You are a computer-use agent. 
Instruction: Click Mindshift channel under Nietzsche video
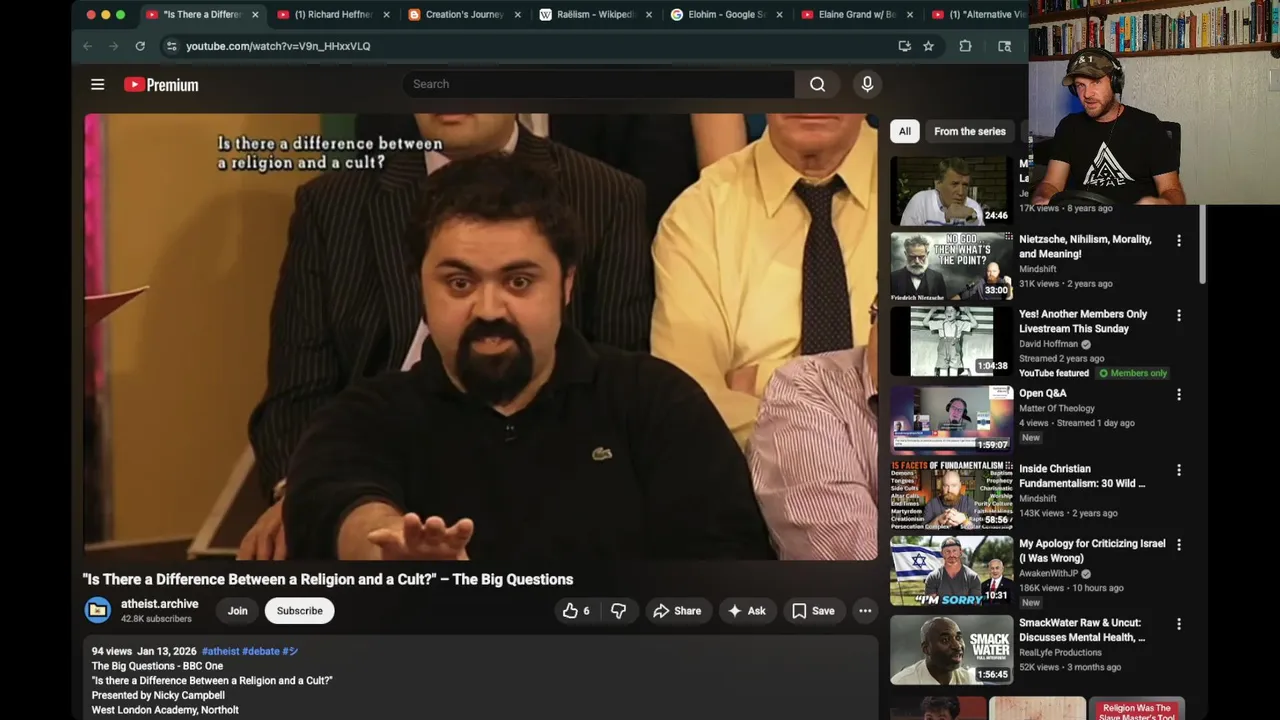pyautogui.click(x=1037, y=269)
